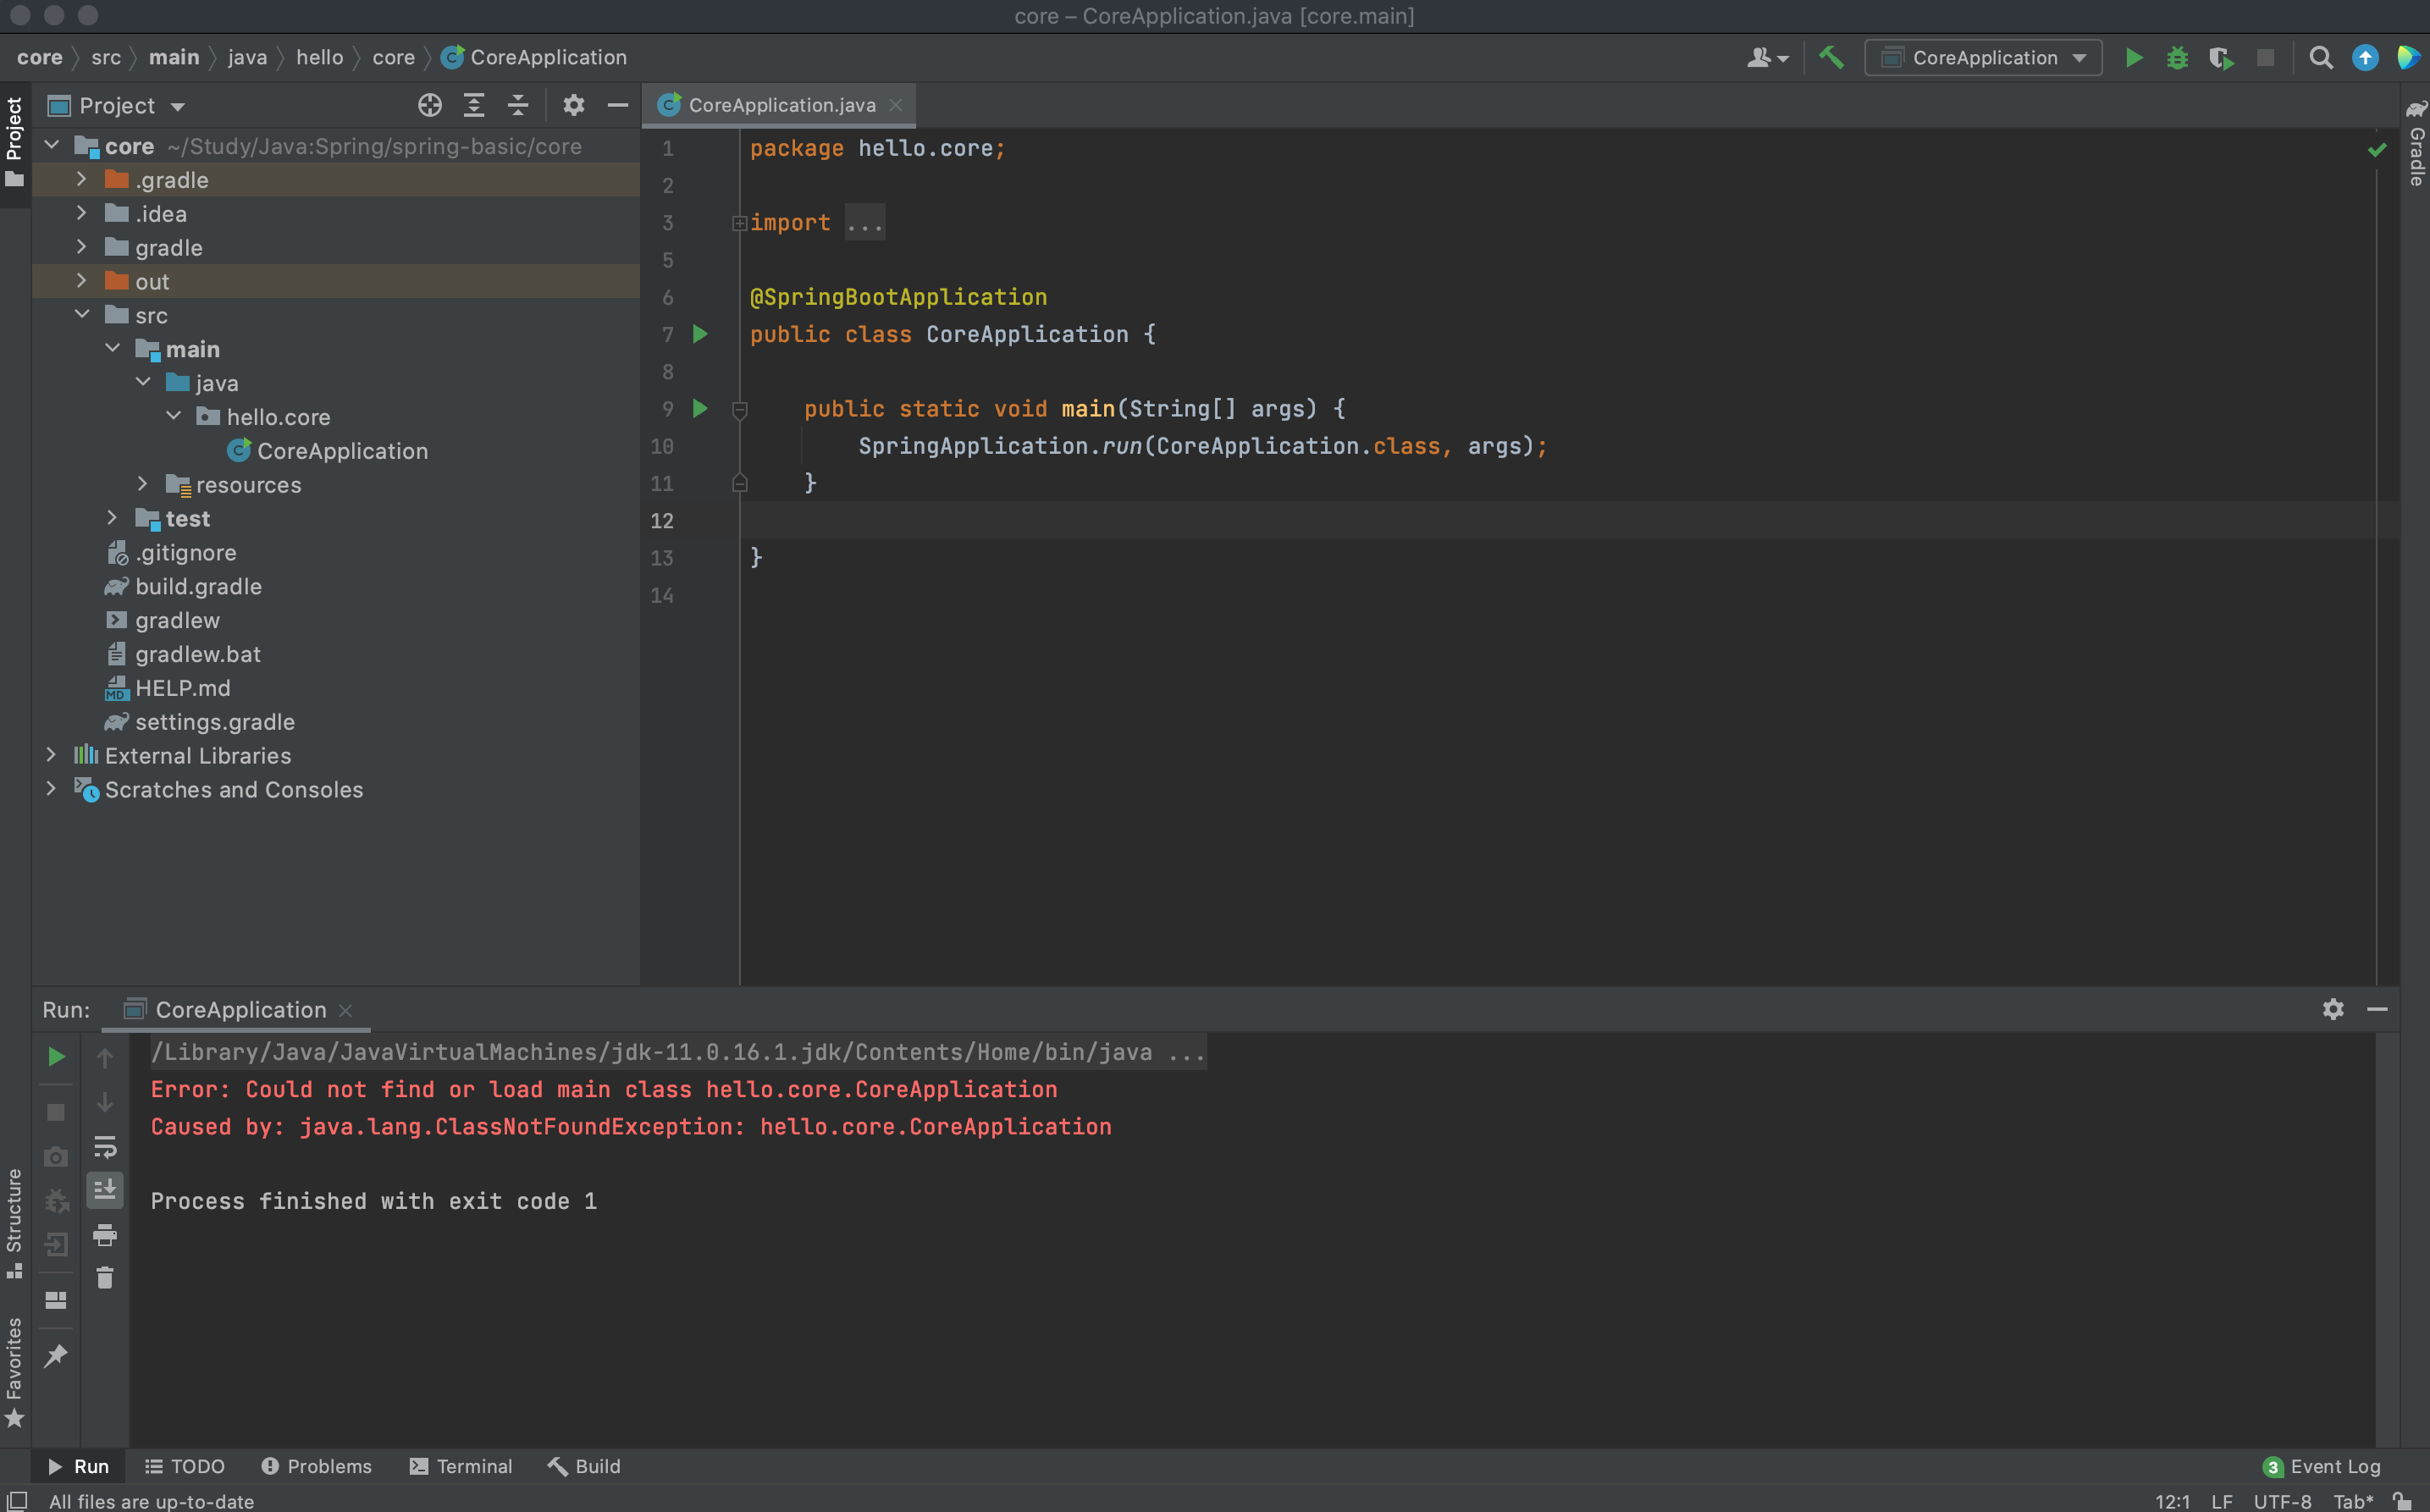Viewport: 2430px width, 1512px height.
Task: Open the user account icon menu
Action: click(x=1767, y=58)
